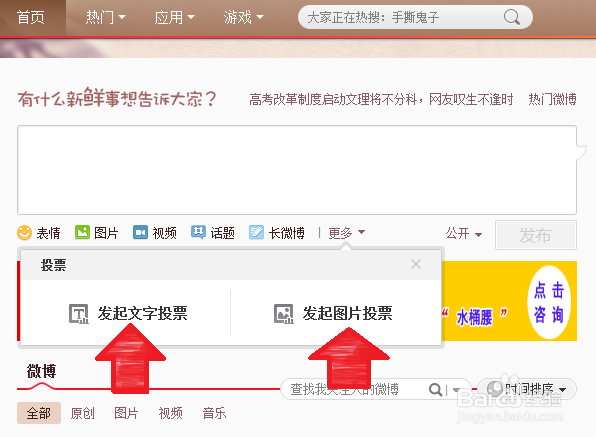Expand the 更多 options dropdown
This screenshot has height=437, width=596.
pyautogui.click(x=346, y=233)
